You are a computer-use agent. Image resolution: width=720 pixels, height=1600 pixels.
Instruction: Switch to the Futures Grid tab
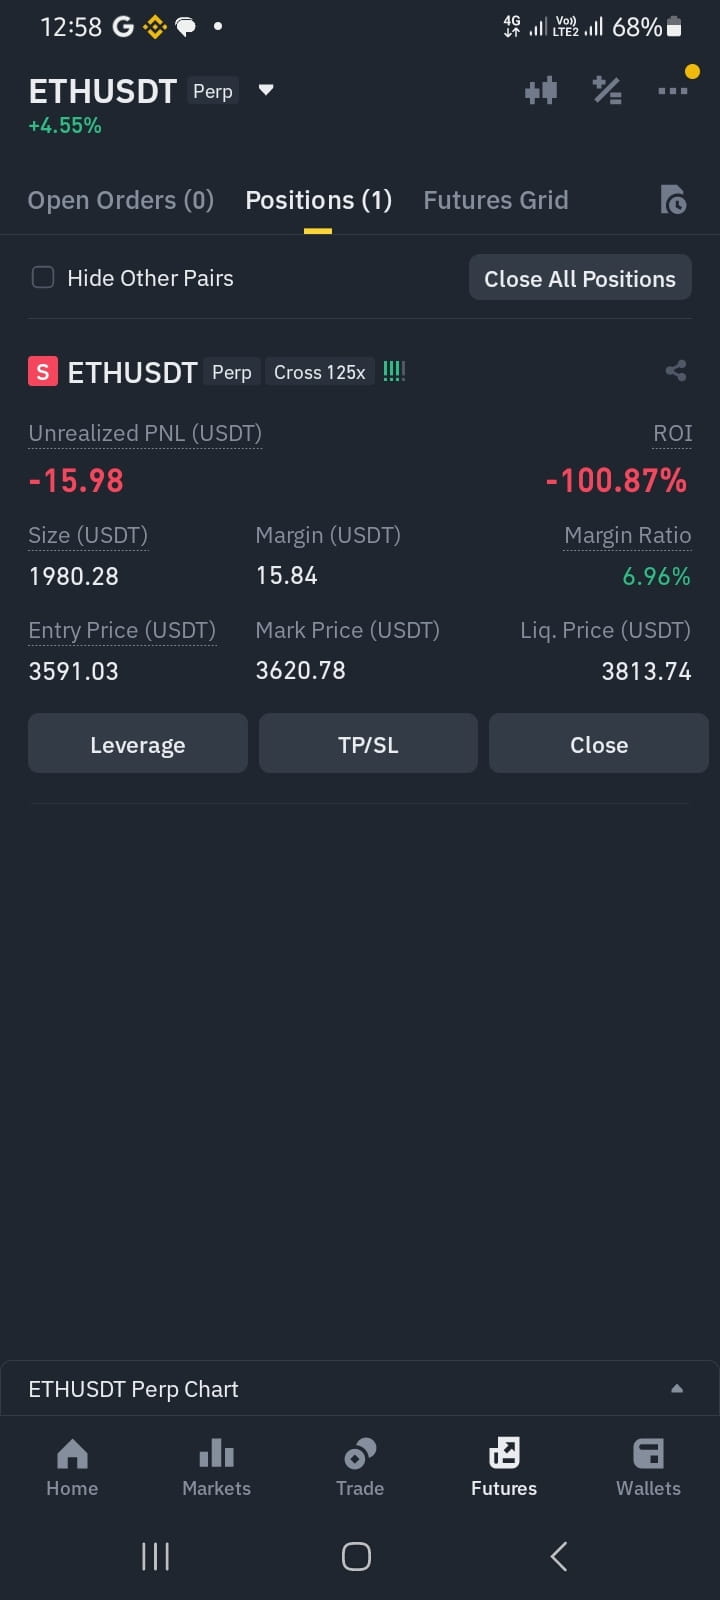click(496, 200)
